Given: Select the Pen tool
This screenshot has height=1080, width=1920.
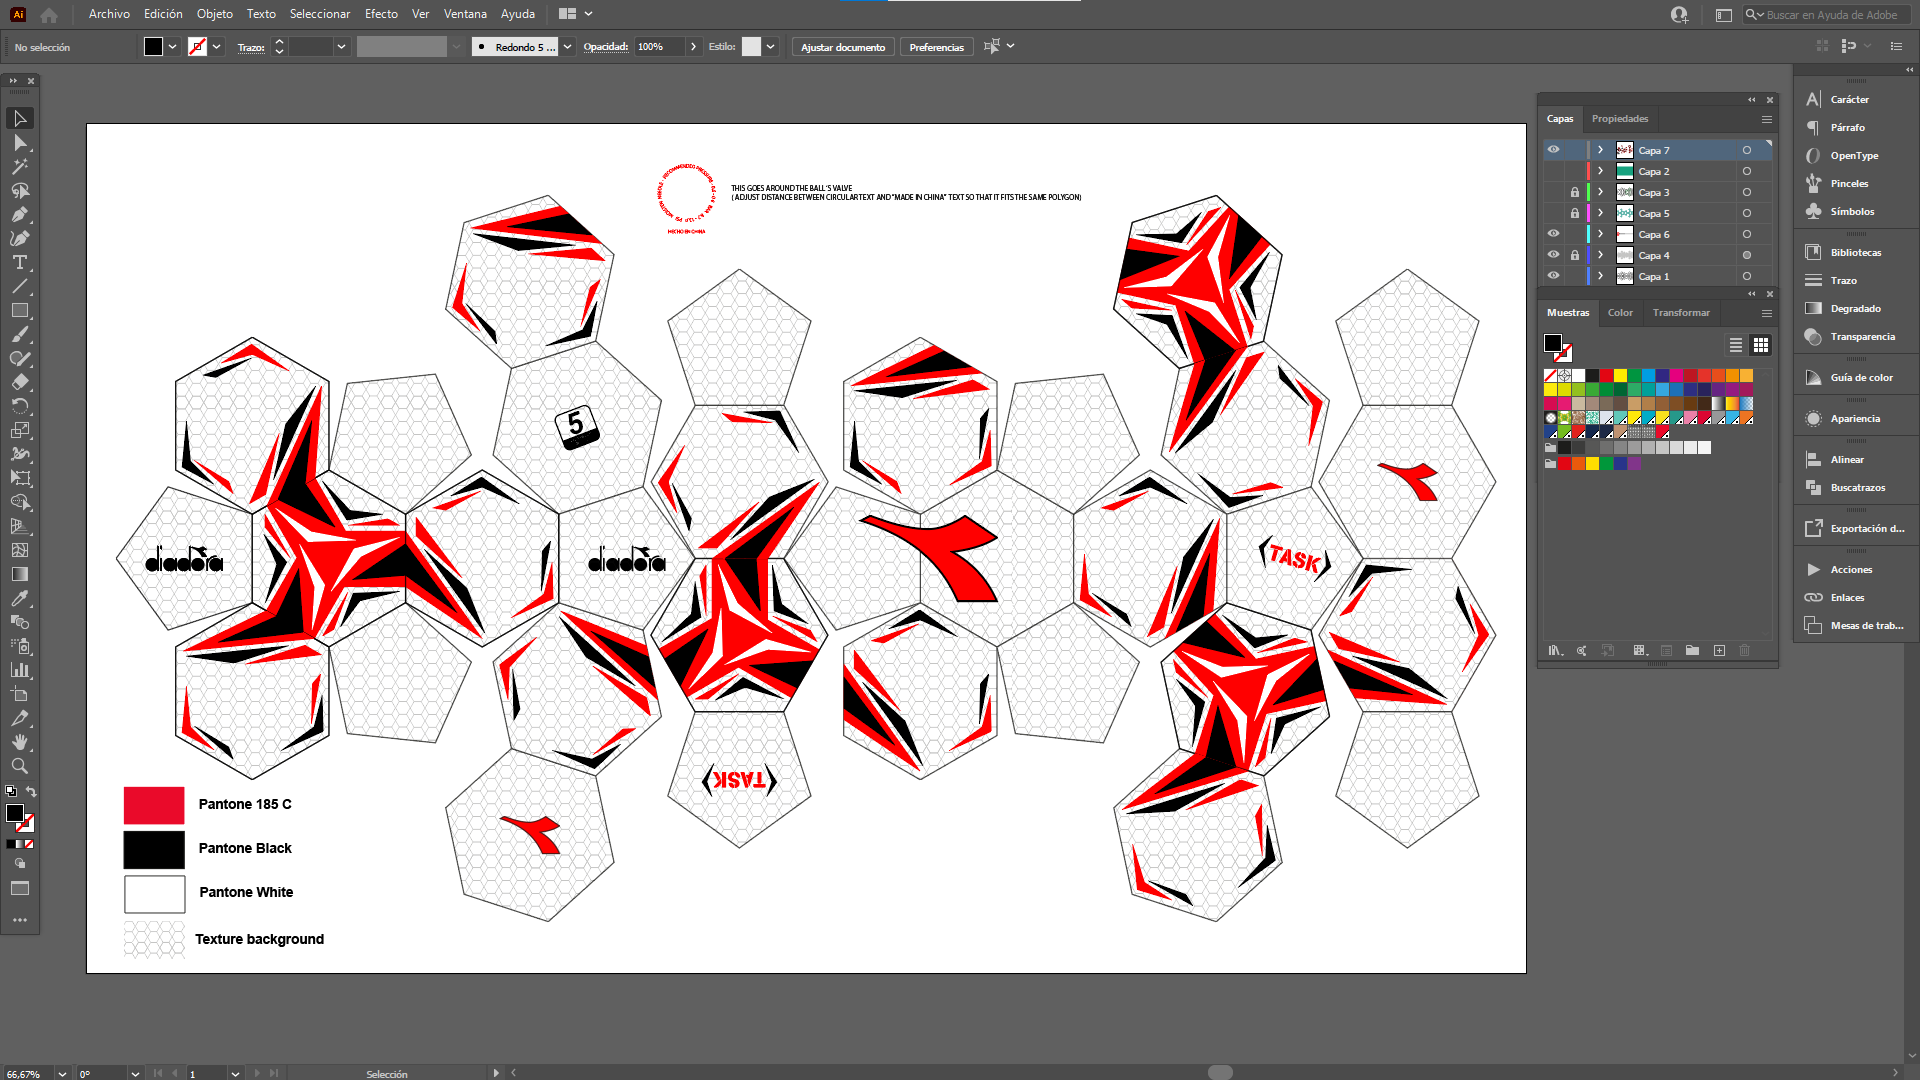Looking at the screenshot, I should [x=19, y=214].
